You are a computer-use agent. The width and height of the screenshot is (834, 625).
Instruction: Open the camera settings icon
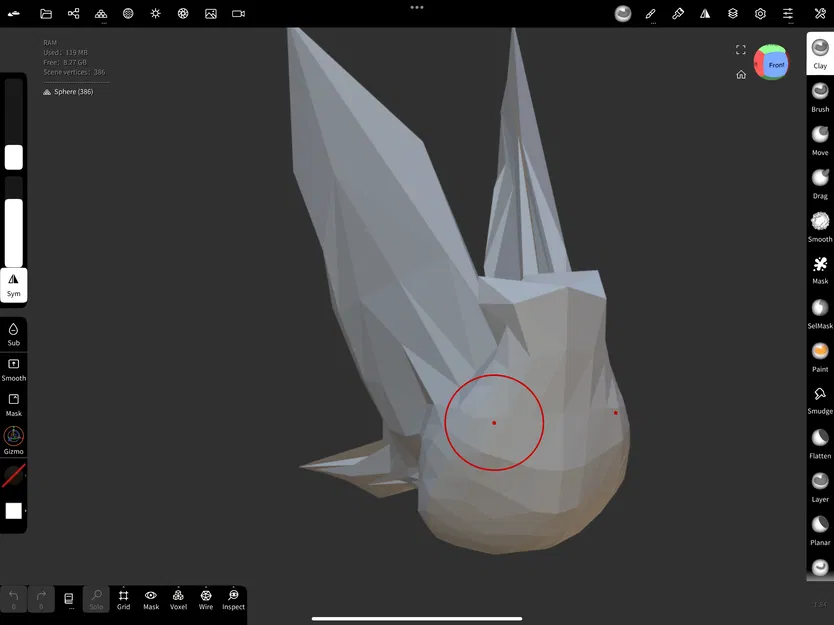tap(237, 13)
